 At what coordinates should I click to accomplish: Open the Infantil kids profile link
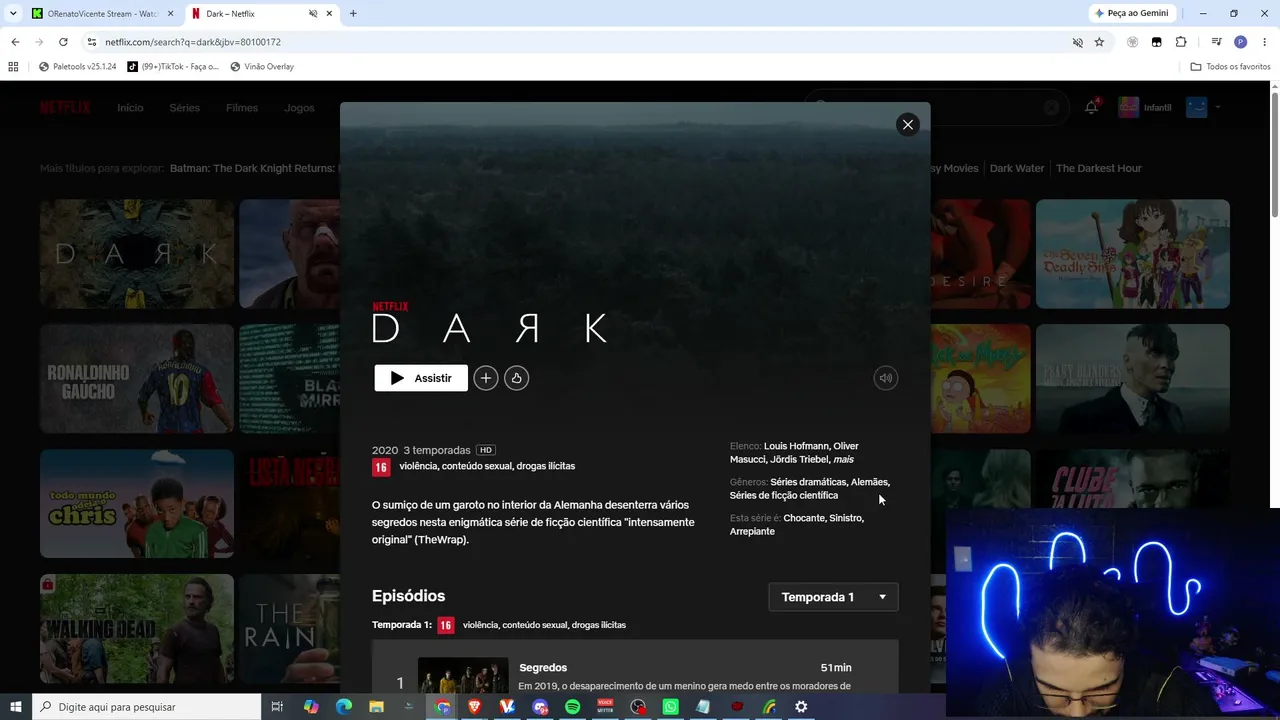coord(1145,108)
